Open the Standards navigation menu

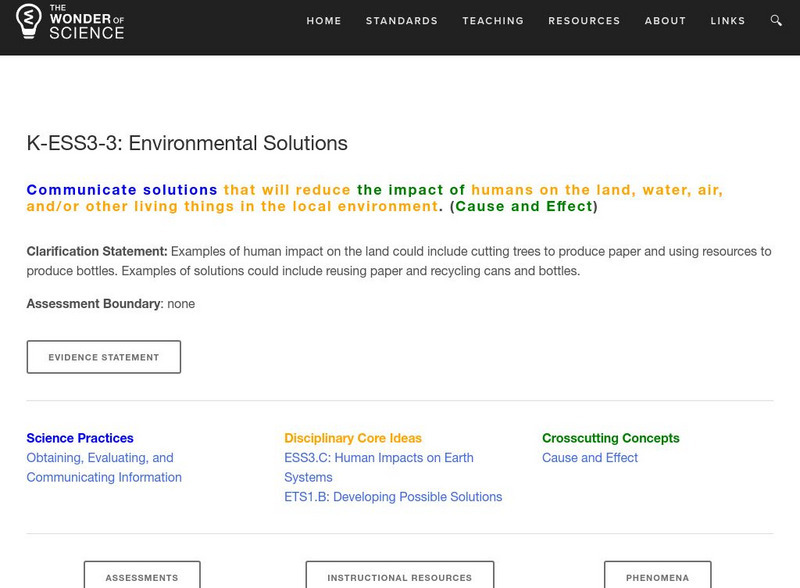[x=402, y=21]
